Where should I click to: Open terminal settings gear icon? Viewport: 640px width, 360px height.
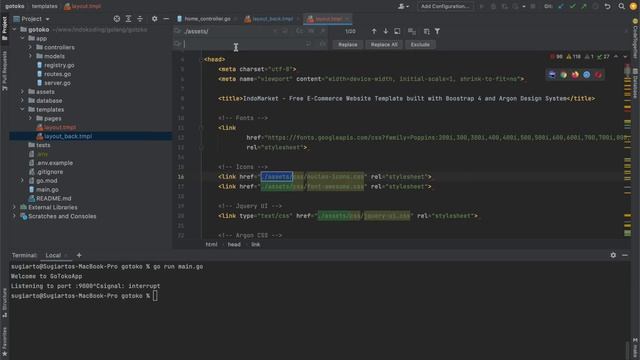tap(613, 255)
